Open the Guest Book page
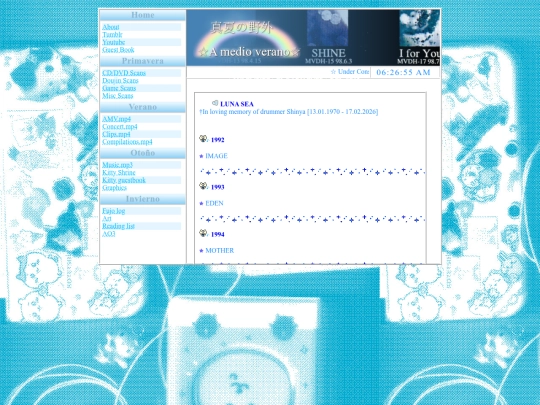540x405 pixels. [118, 50]
